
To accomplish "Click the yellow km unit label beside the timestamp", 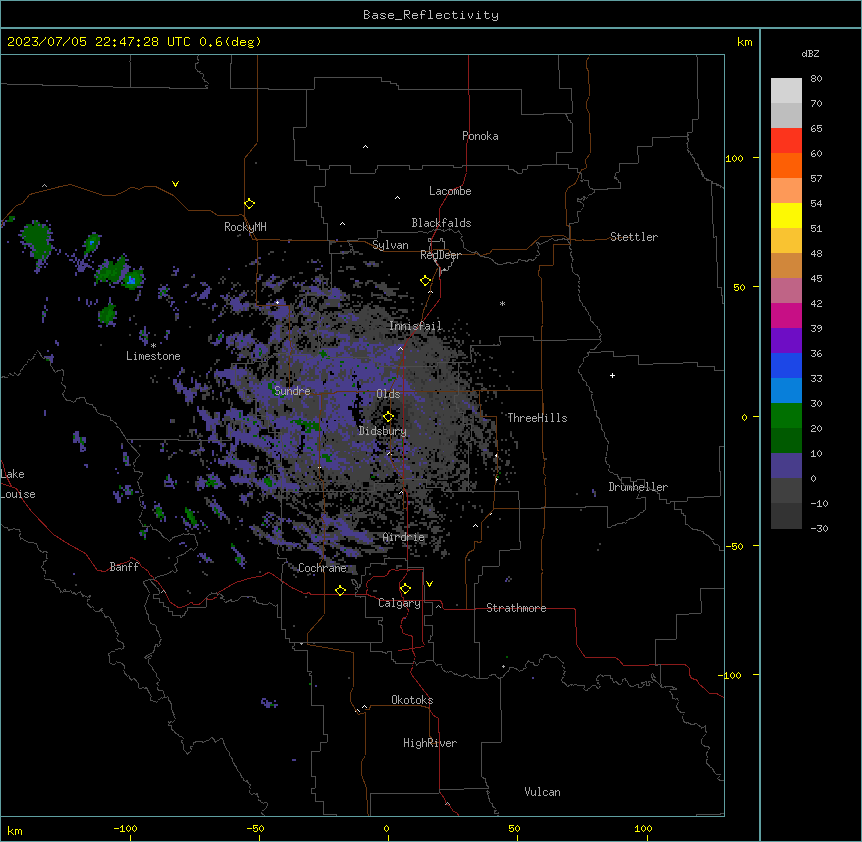I will pyautogui.click(x=745, y=42).
